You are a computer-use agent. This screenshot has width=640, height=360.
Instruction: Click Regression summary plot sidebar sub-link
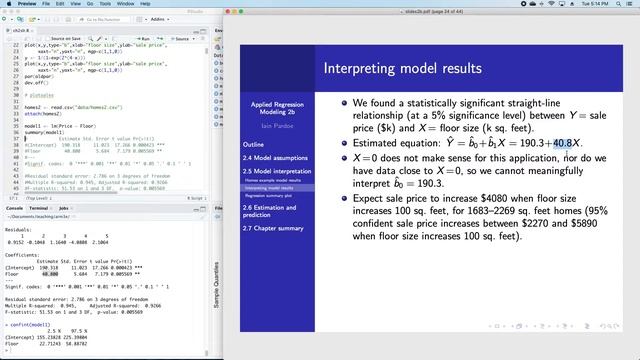point(268,196)
